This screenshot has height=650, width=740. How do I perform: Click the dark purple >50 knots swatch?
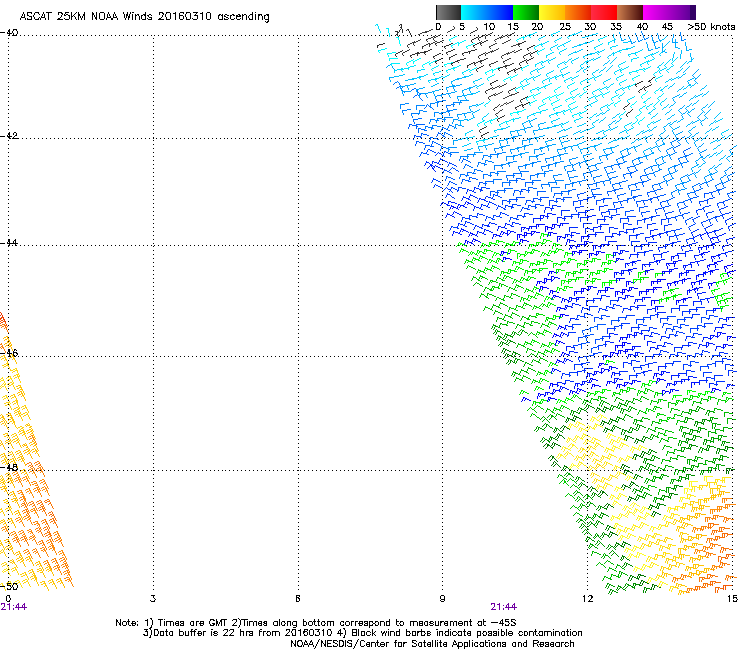(x=693, y=12)
